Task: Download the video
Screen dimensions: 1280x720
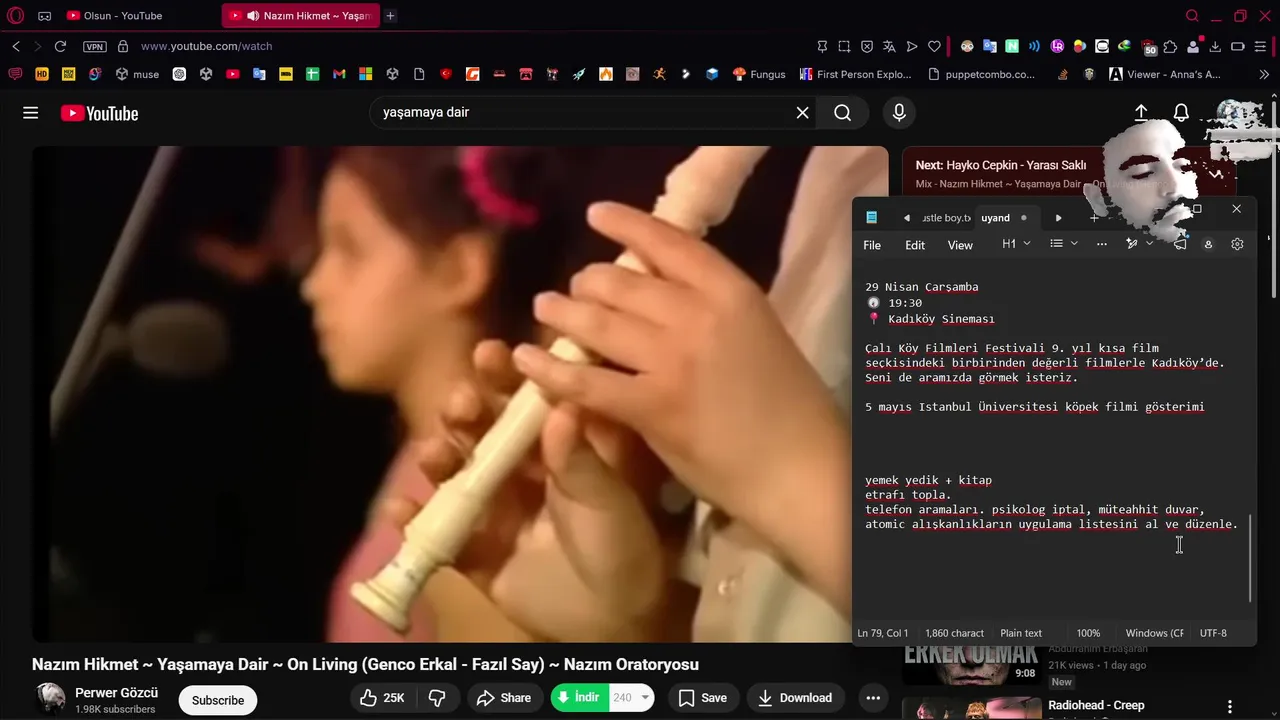Action: pos(795,698)
